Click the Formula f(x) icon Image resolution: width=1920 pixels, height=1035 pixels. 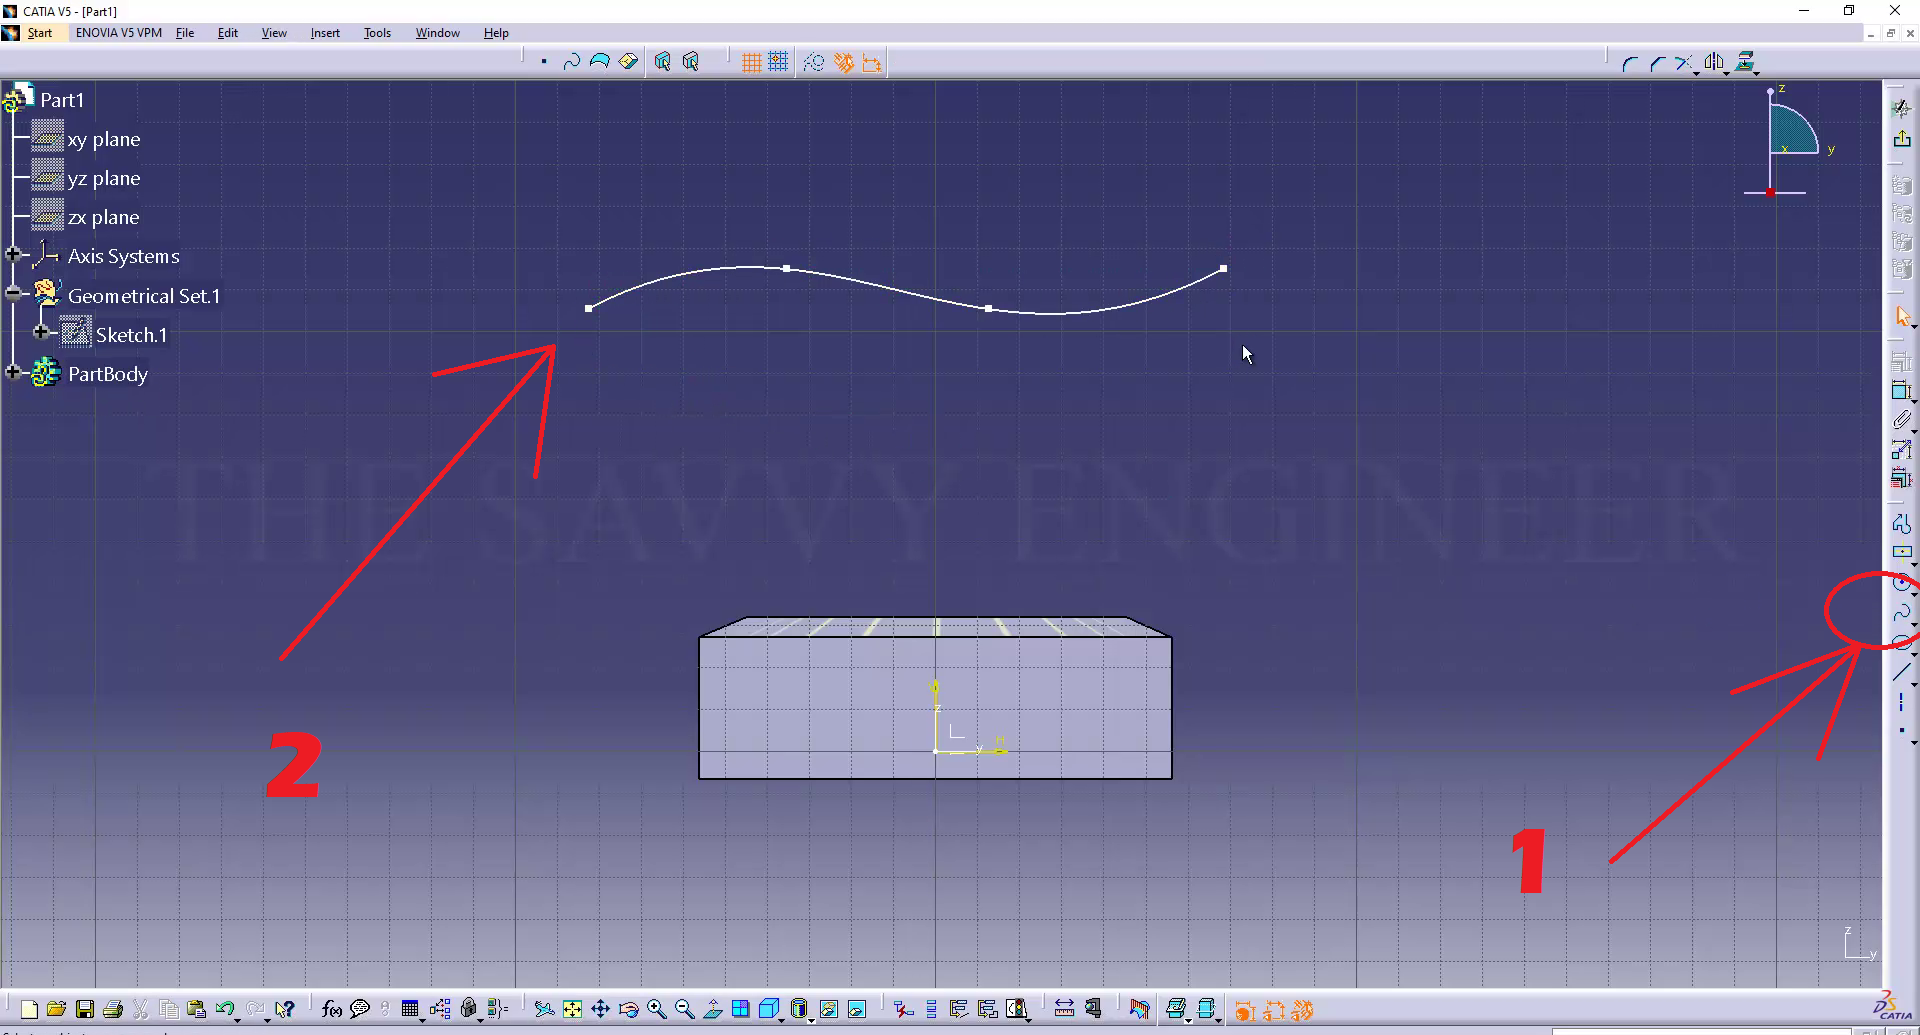click(331, 1009)
